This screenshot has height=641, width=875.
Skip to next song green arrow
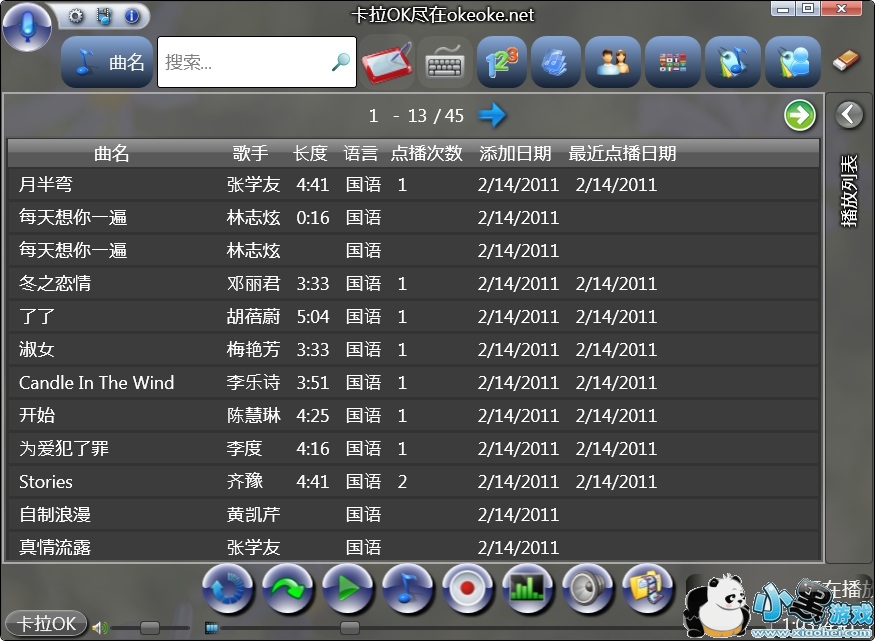point(287,588)
